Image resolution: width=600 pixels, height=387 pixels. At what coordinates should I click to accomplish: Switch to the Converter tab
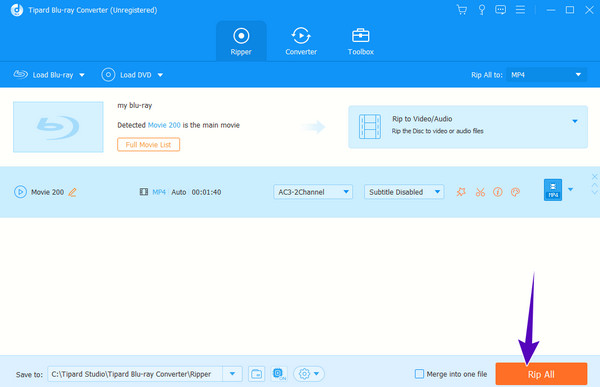coord(301,41)
